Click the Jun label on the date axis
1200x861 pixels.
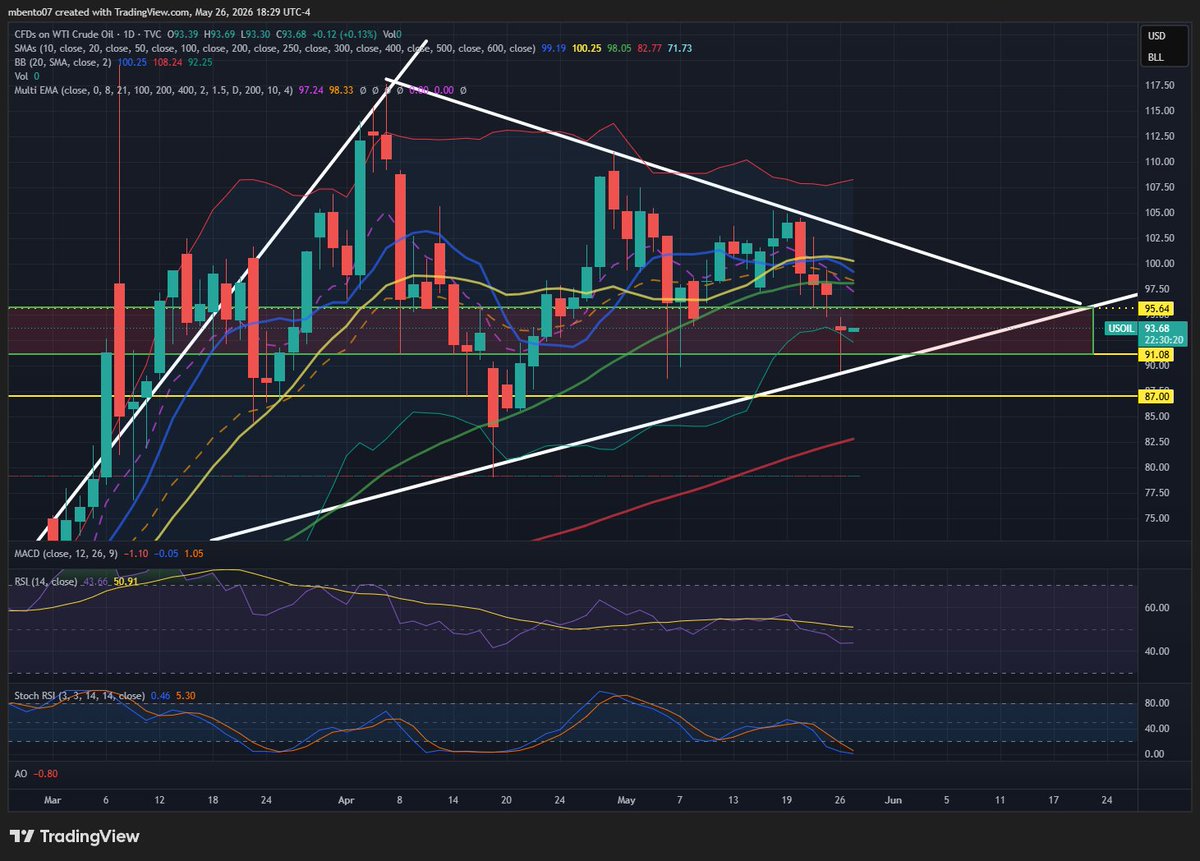pos(893,801)
